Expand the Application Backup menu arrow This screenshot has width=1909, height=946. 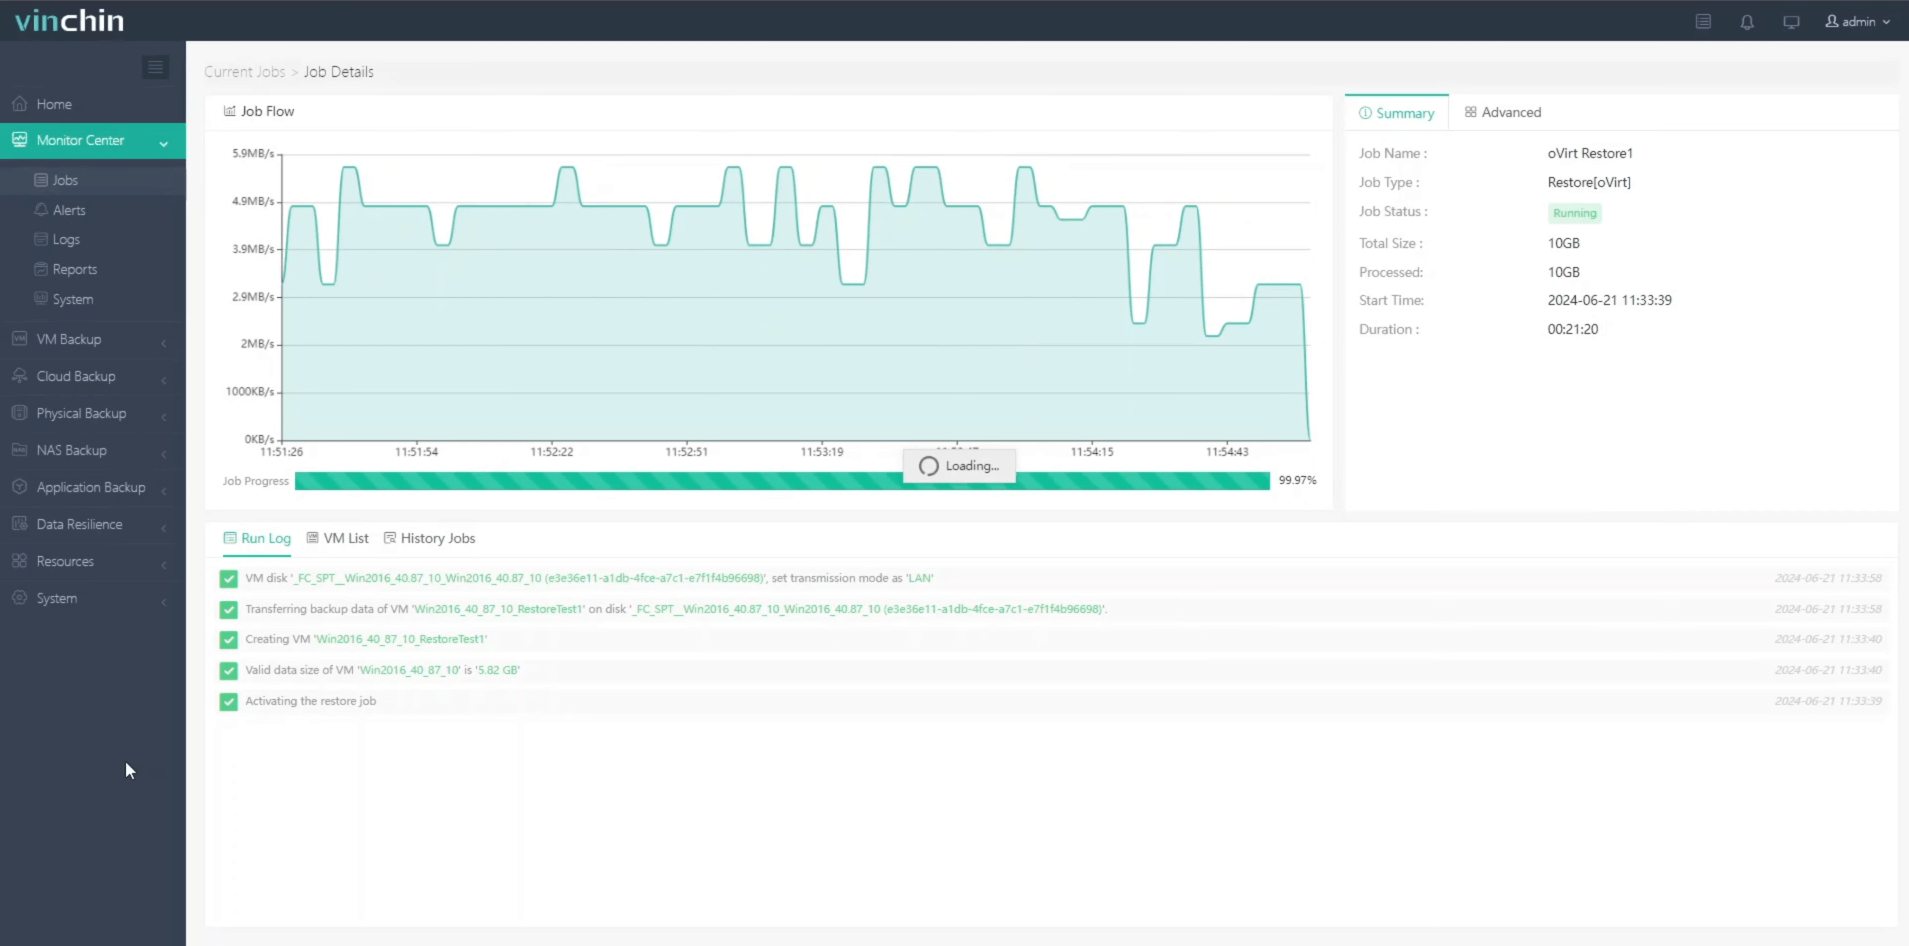(164, 490)
